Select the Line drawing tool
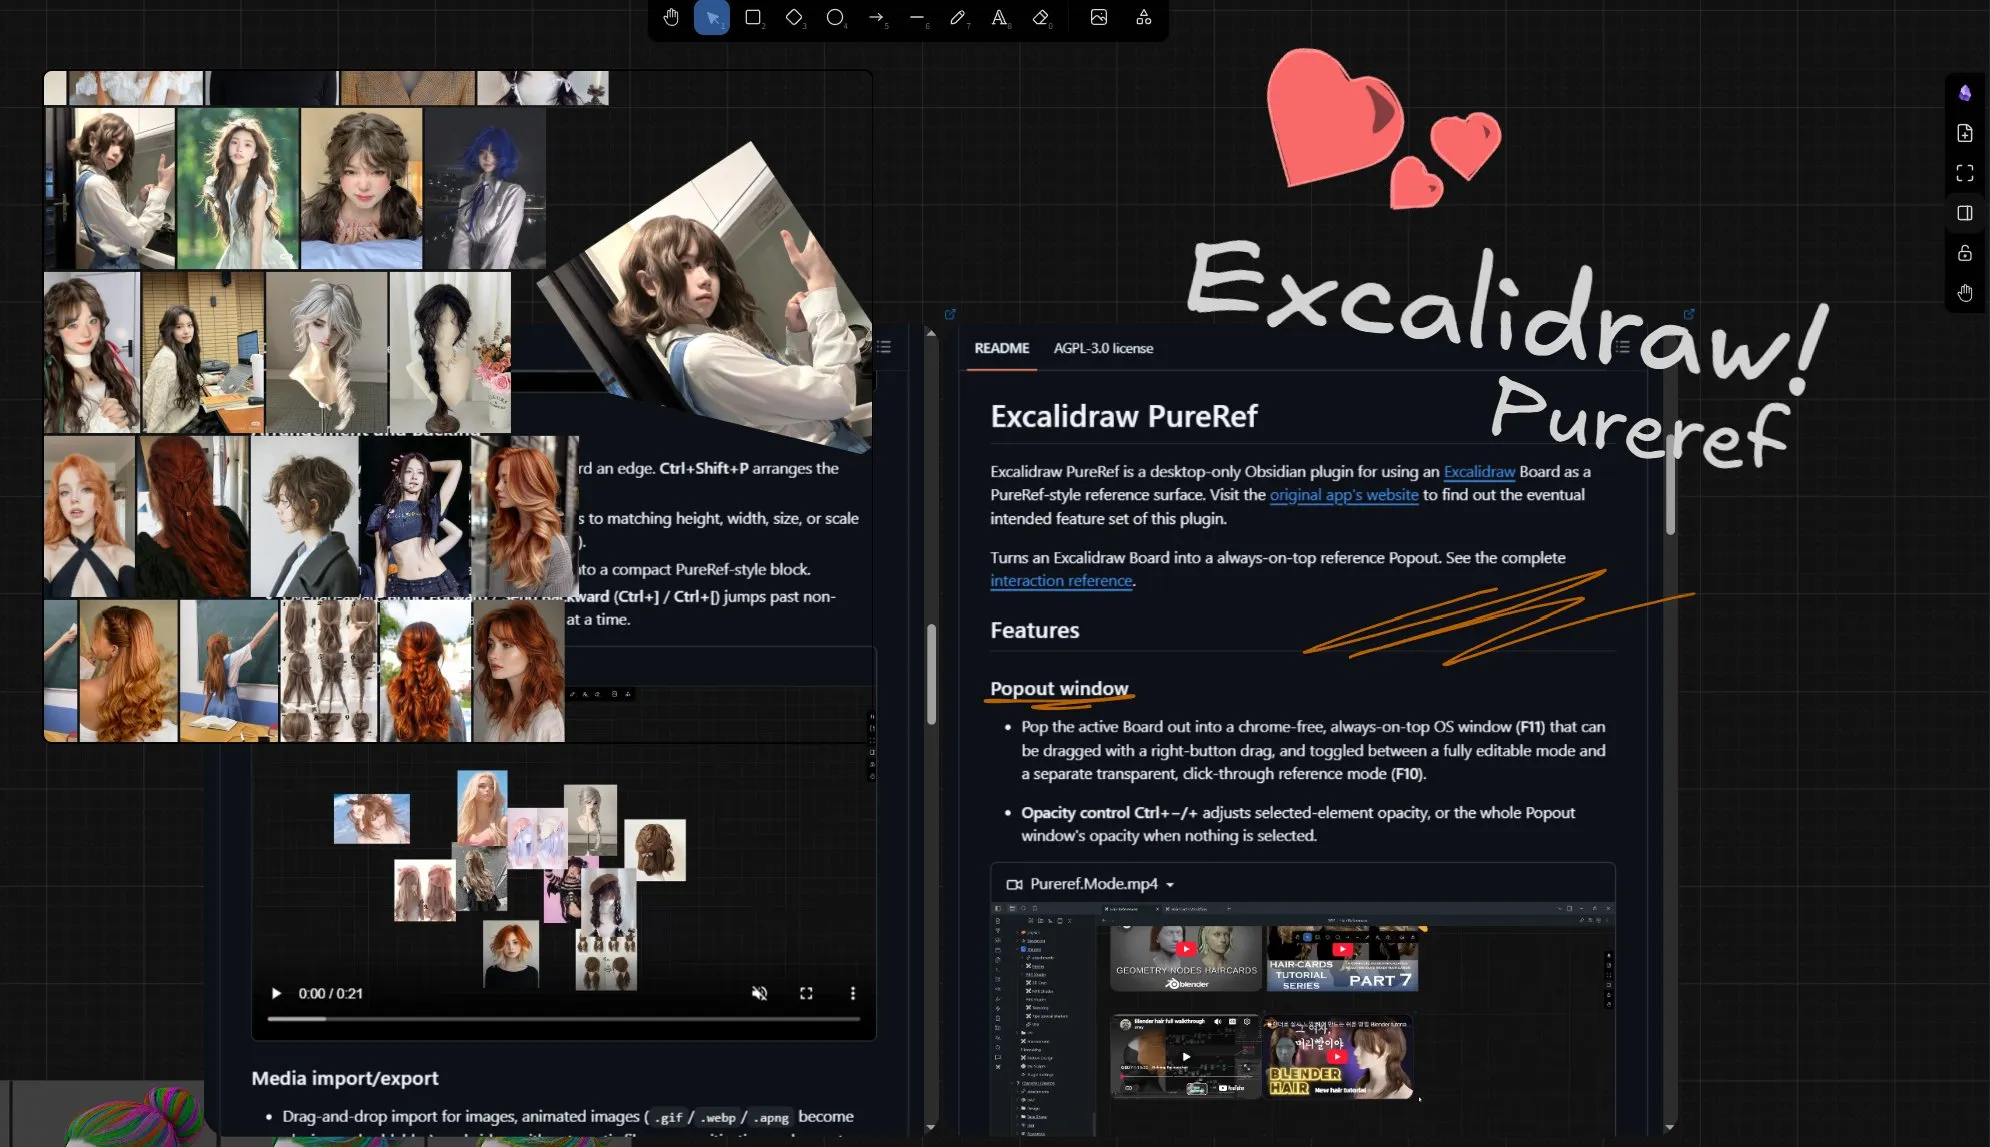The height and width of the screenshot is (1147, 1990). (x=917, y=17)
